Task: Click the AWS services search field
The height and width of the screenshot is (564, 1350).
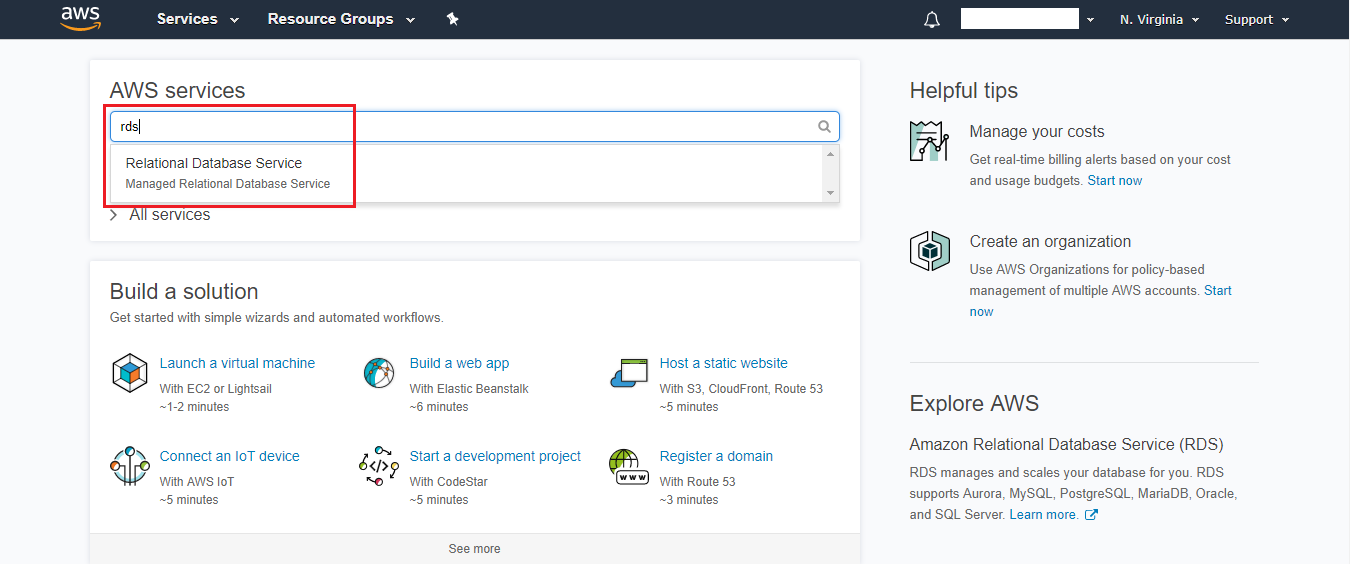Action: [460, 127]
